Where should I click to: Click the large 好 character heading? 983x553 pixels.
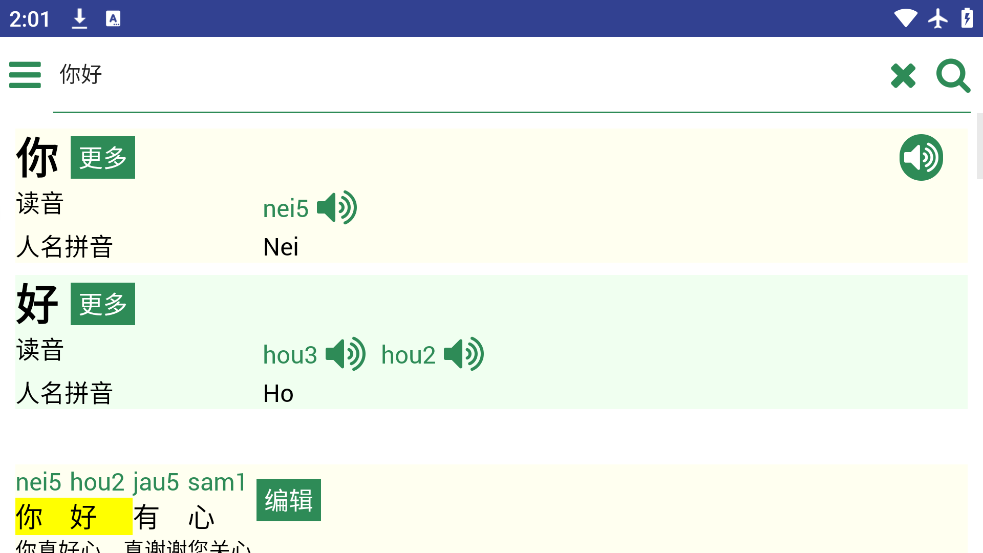tap(38, 304)
